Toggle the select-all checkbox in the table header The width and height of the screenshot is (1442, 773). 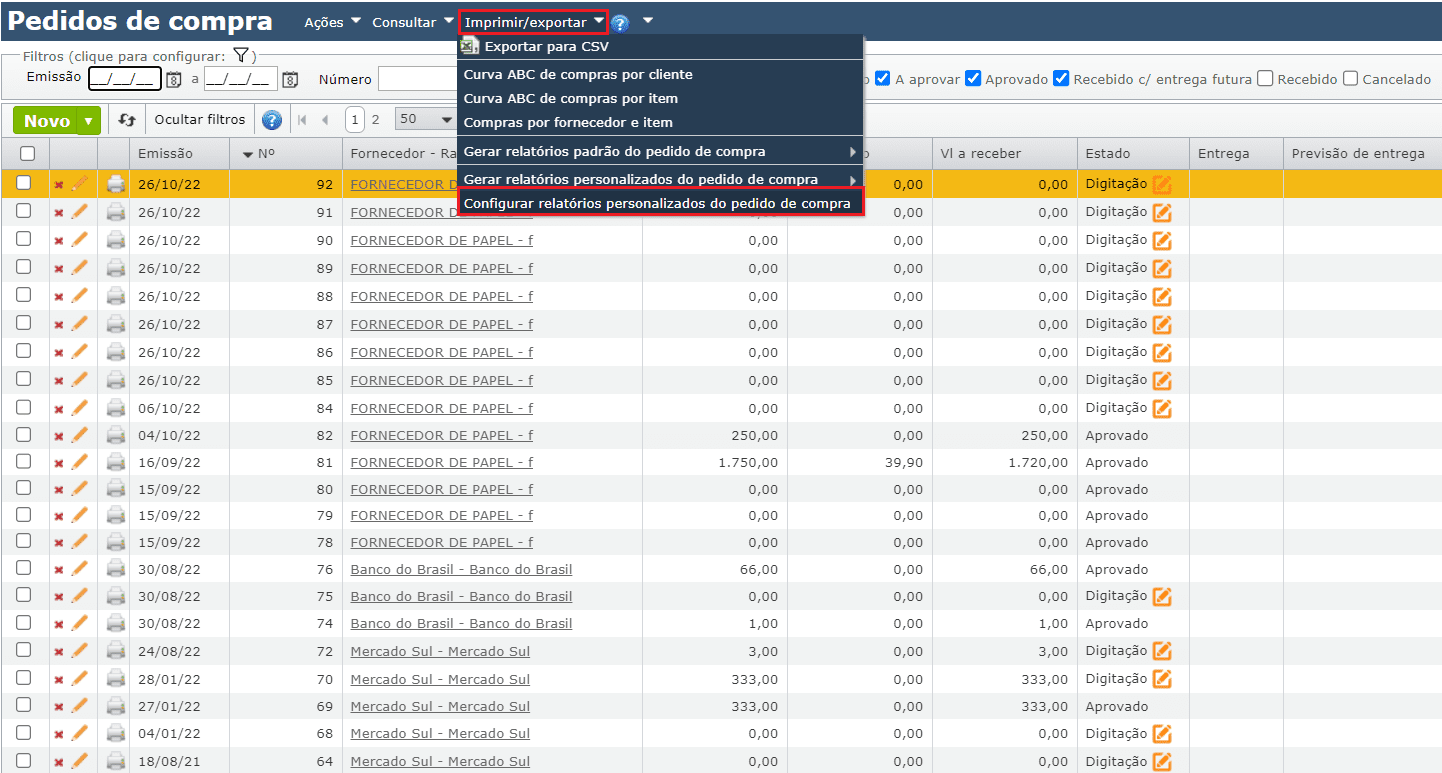[27, 153]
